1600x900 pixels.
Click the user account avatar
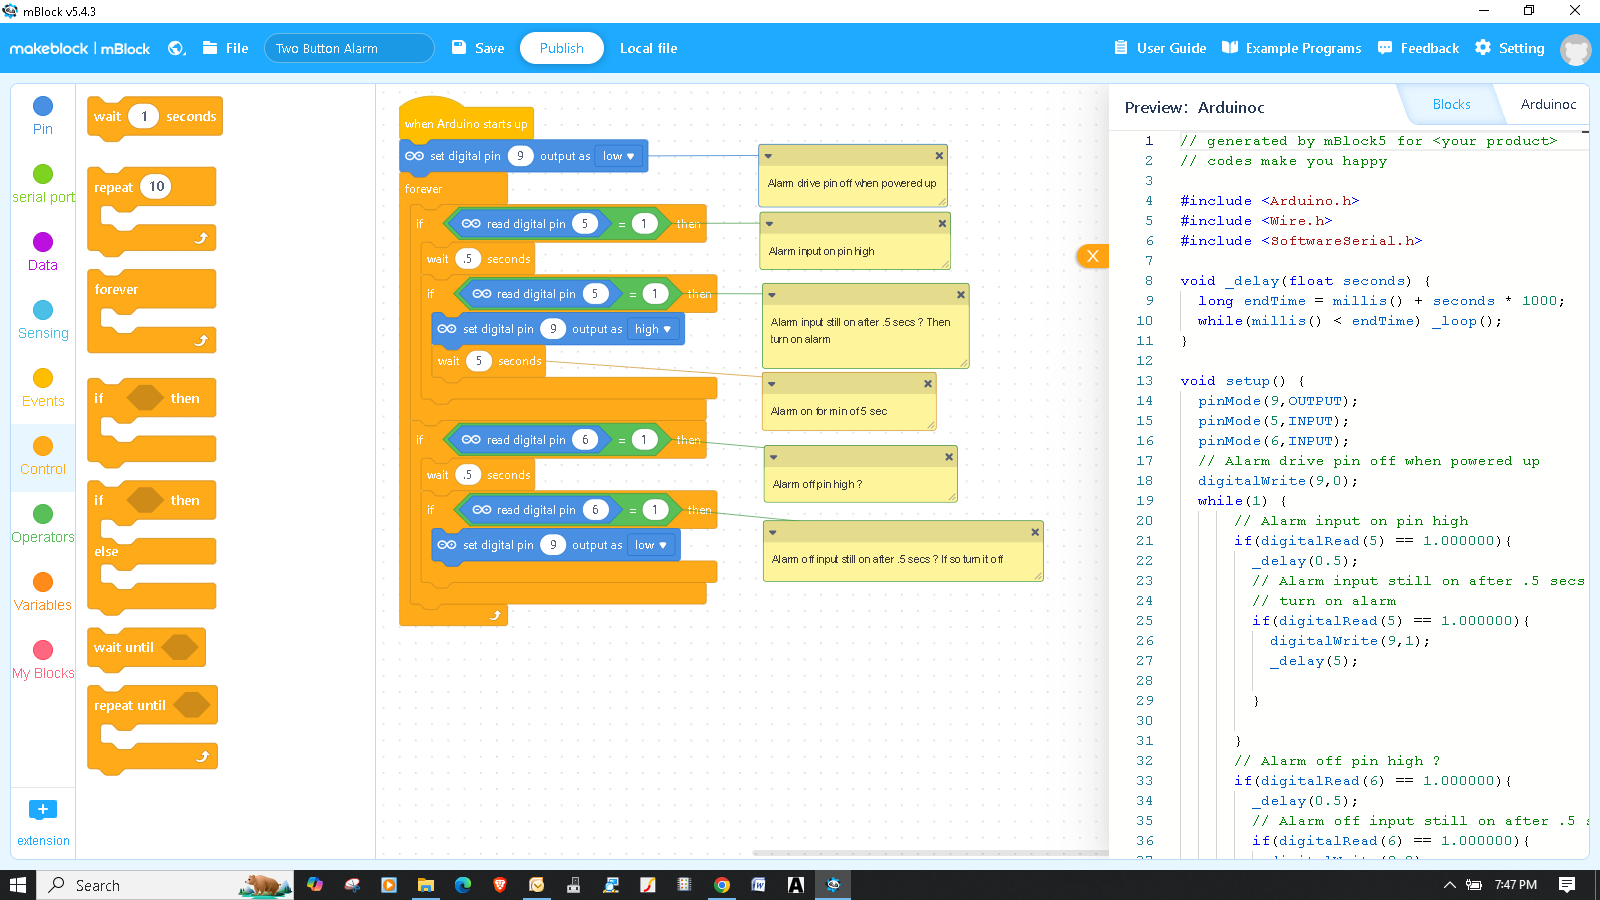[x=1575, y=49]
